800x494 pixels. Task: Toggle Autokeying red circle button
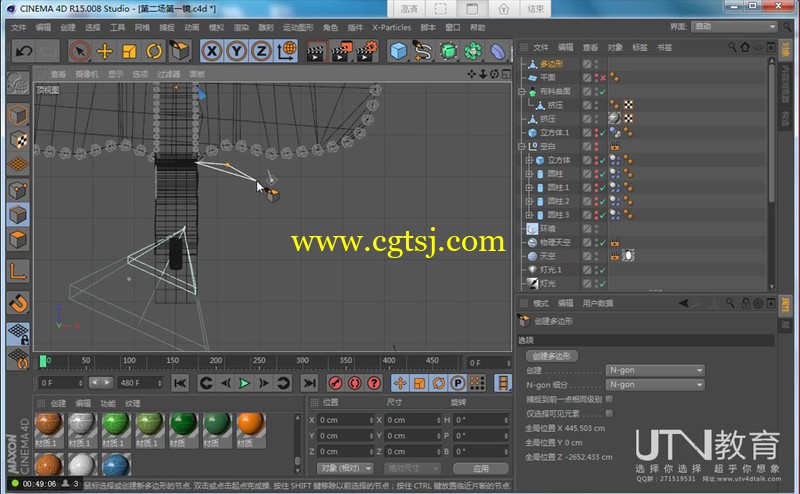355,383
